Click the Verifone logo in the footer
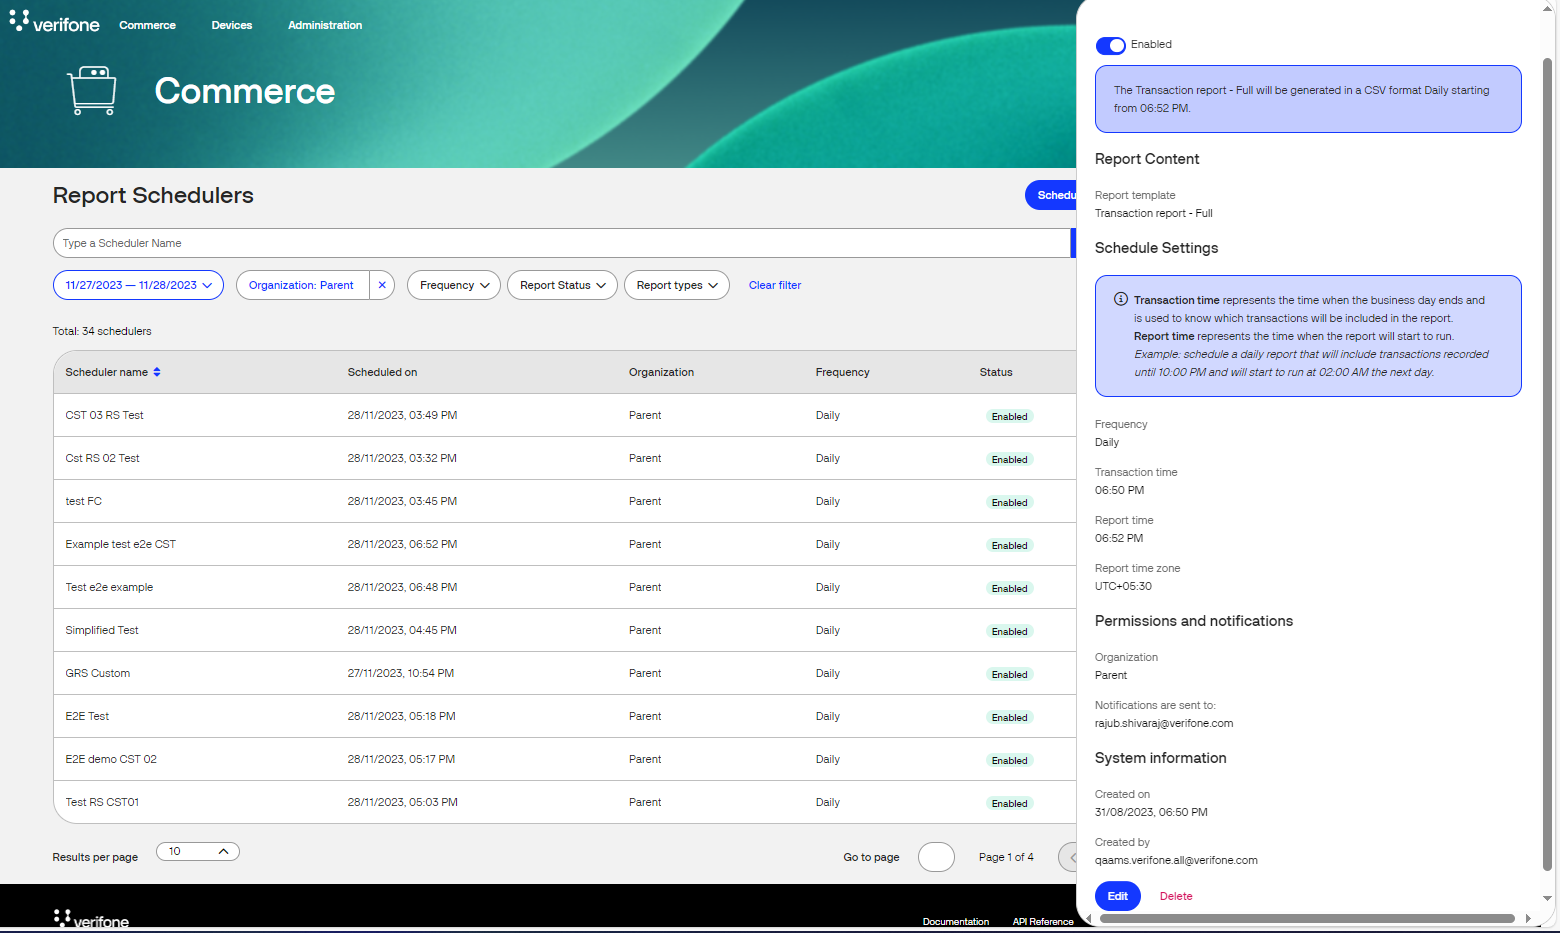 coord(90,918)
